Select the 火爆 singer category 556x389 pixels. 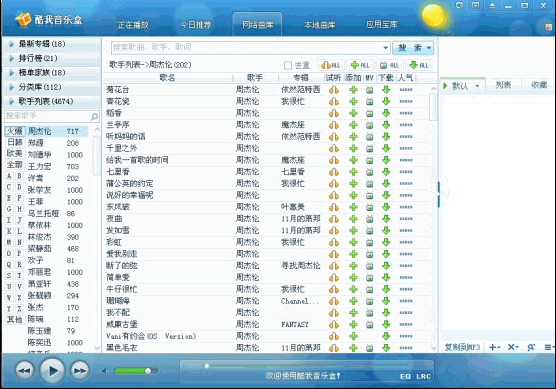click(x=15, y=131)
